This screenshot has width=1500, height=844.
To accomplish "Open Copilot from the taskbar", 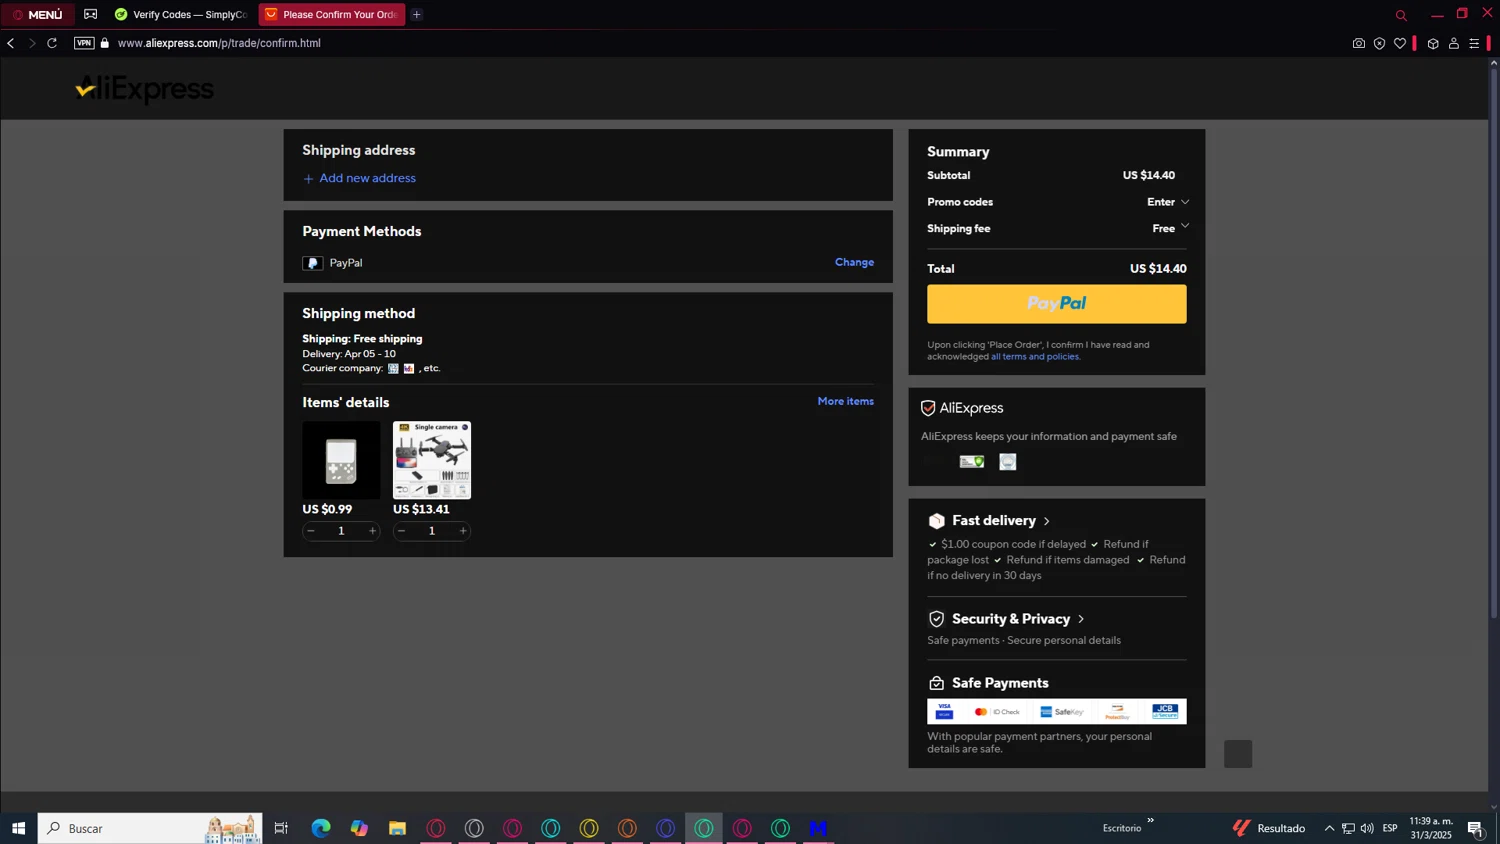I will coord(359,828).
